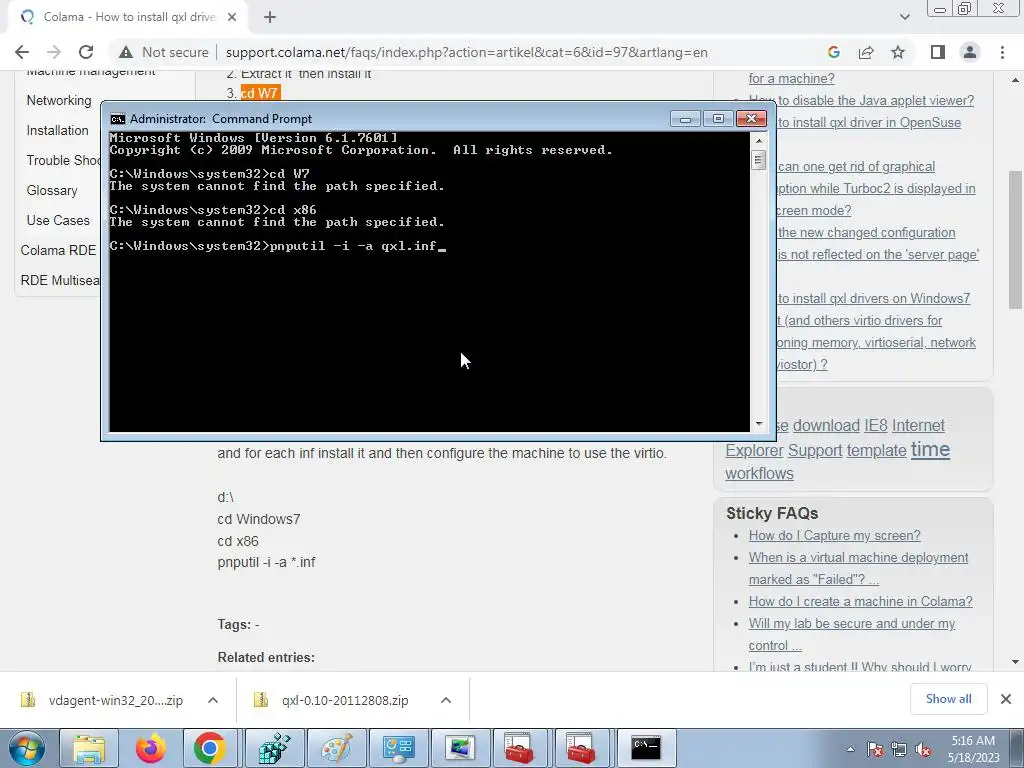Click page scrollbar down arrow

(x=1015, y=662)
